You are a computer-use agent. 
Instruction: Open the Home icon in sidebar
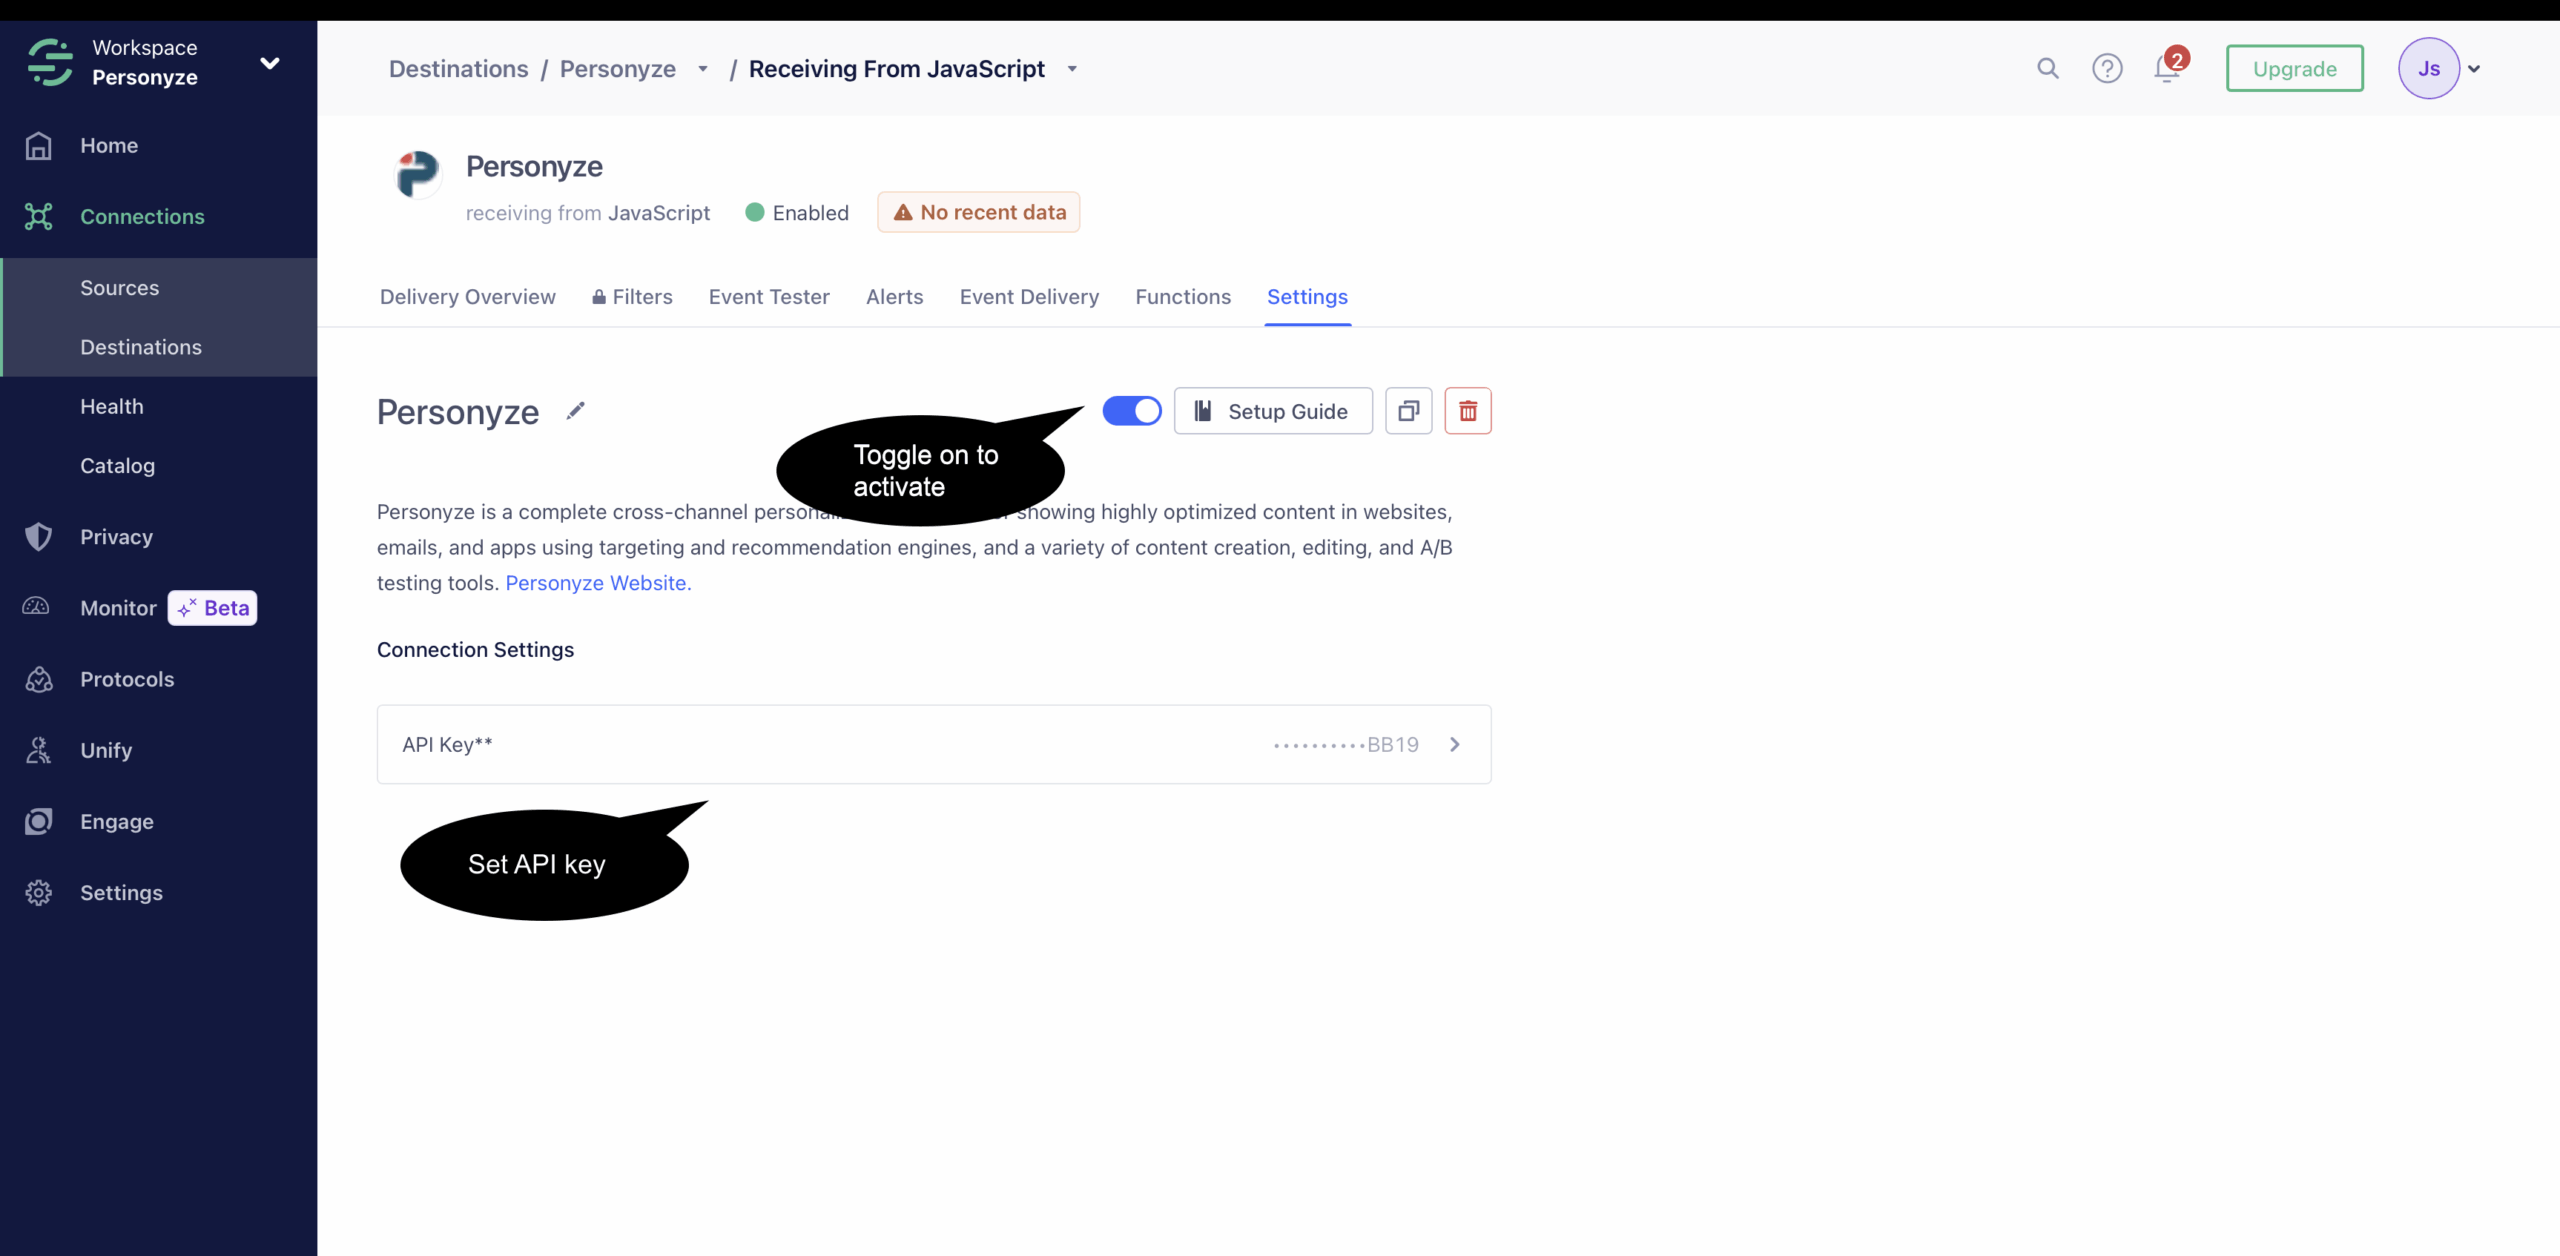38,145
